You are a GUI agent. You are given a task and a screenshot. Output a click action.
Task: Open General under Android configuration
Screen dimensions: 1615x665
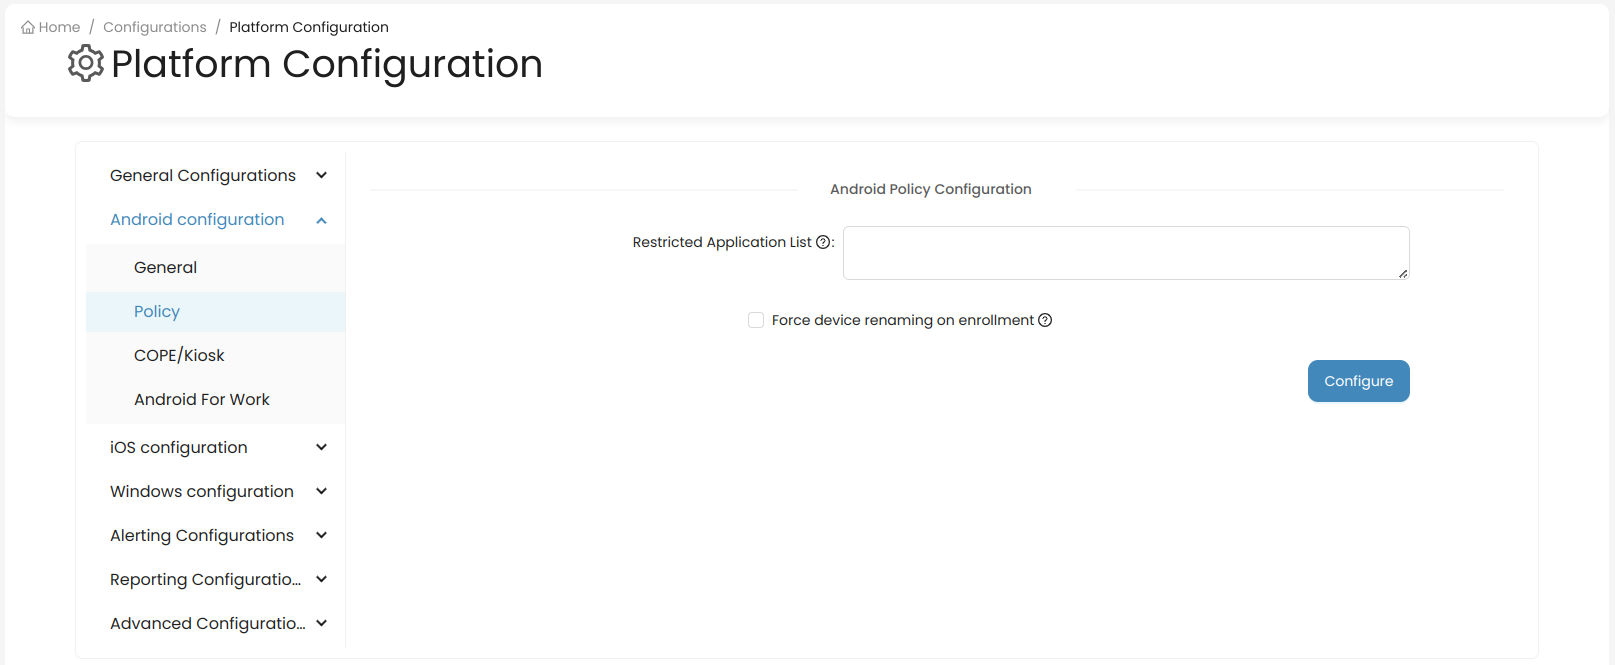click(x=216, y=267)
